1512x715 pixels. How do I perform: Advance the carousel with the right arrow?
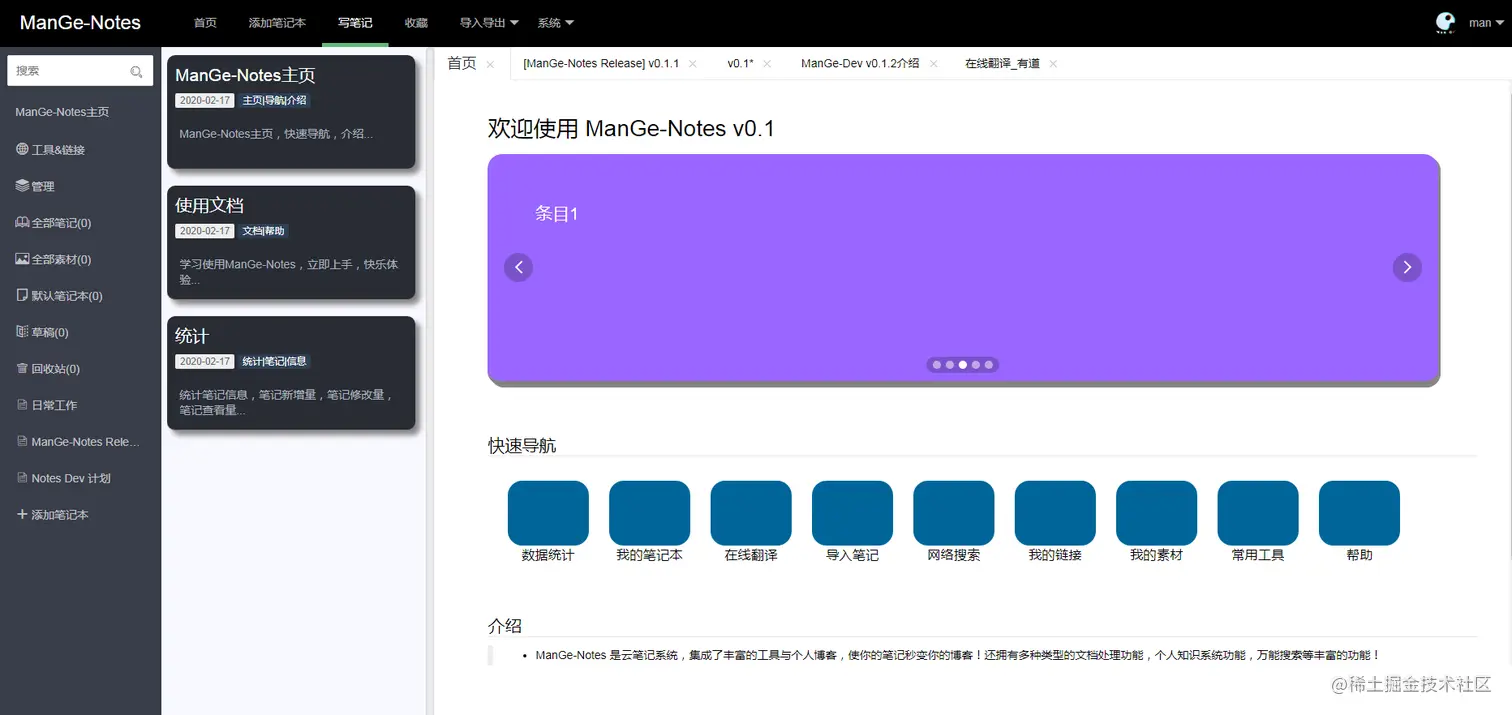pos(1407,267)
